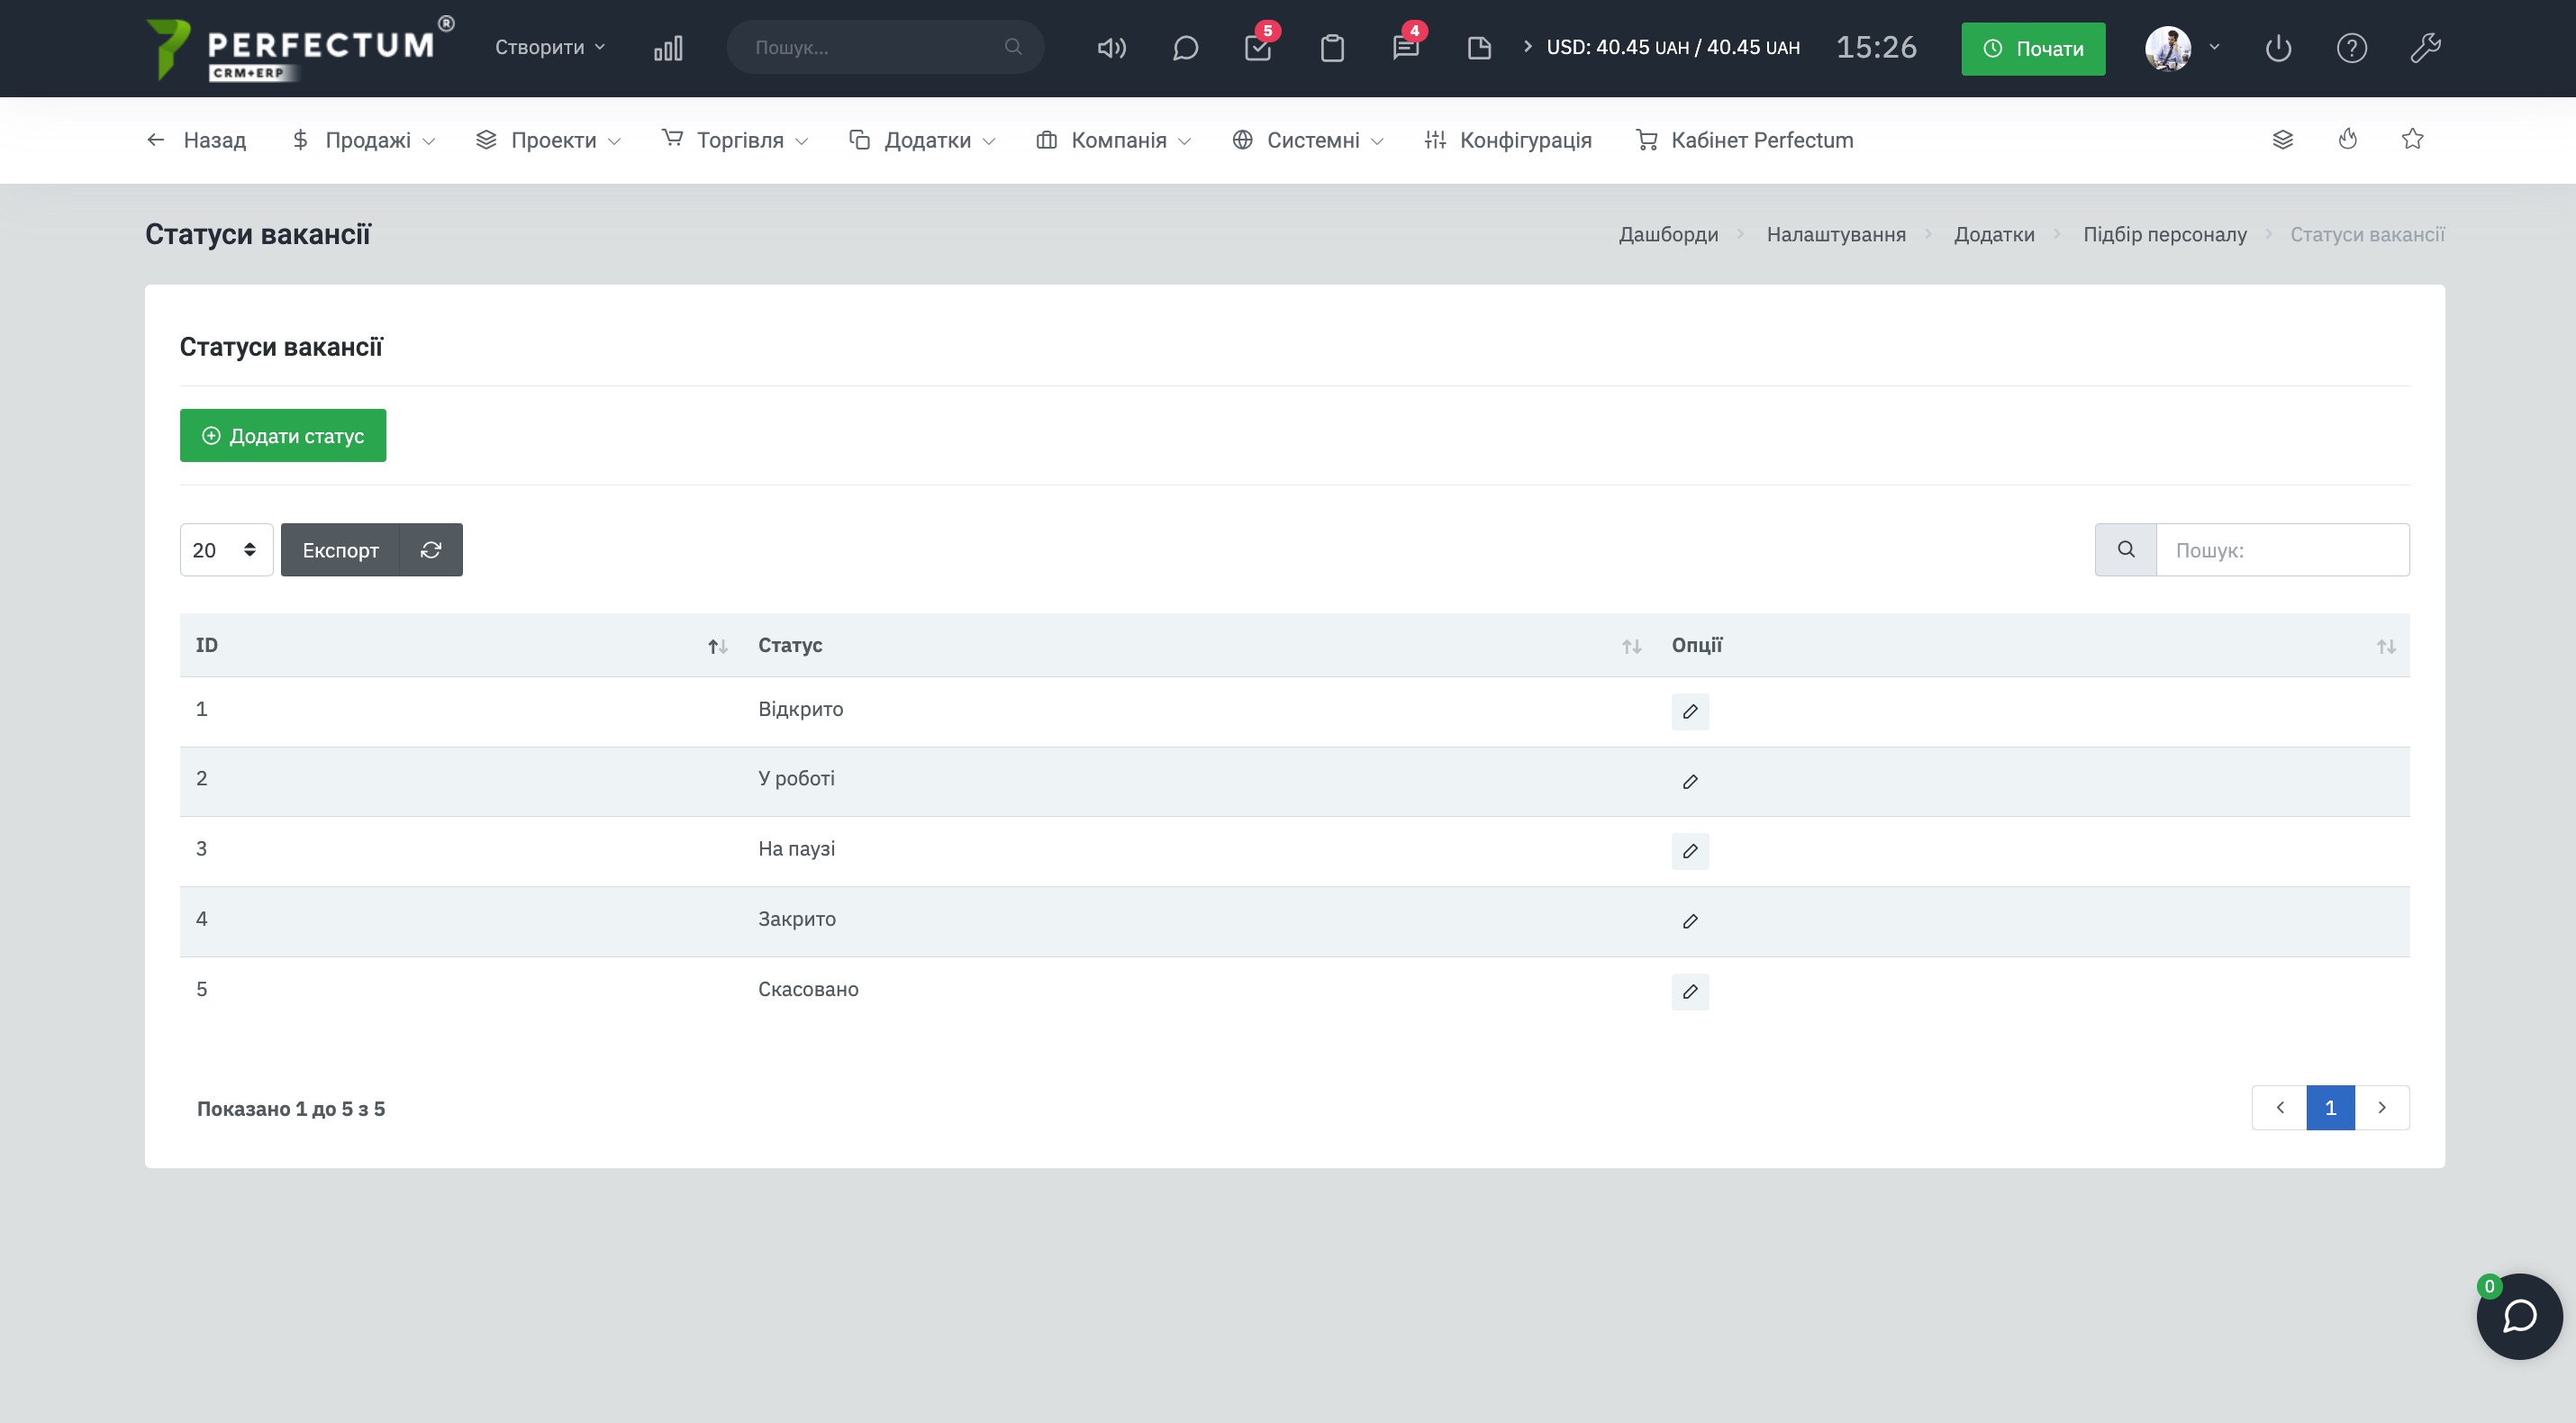Click the table search magnifier icon
Screen dimensions: 2576x1423
pyautogui.click(x=2126, y=549)
